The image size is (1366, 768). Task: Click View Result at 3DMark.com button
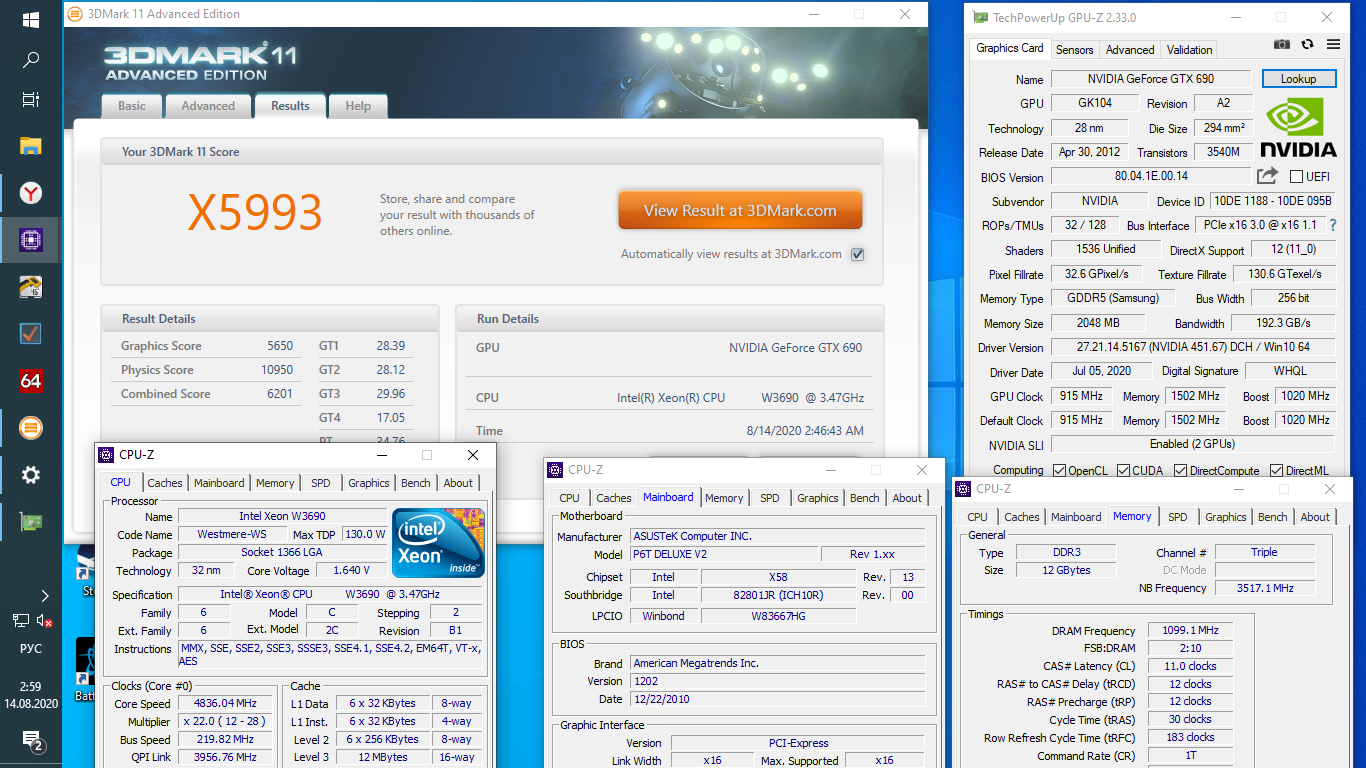[740, 210]
